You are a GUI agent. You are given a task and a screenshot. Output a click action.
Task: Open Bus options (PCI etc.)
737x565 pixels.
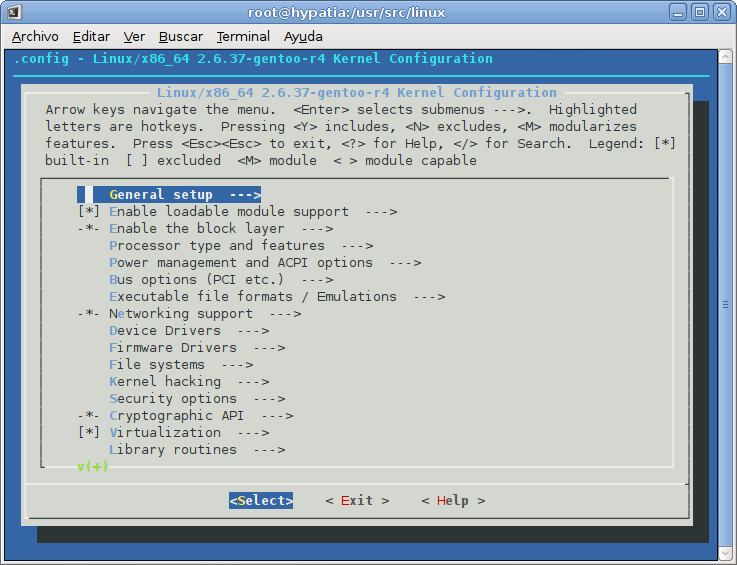(221, 280)
